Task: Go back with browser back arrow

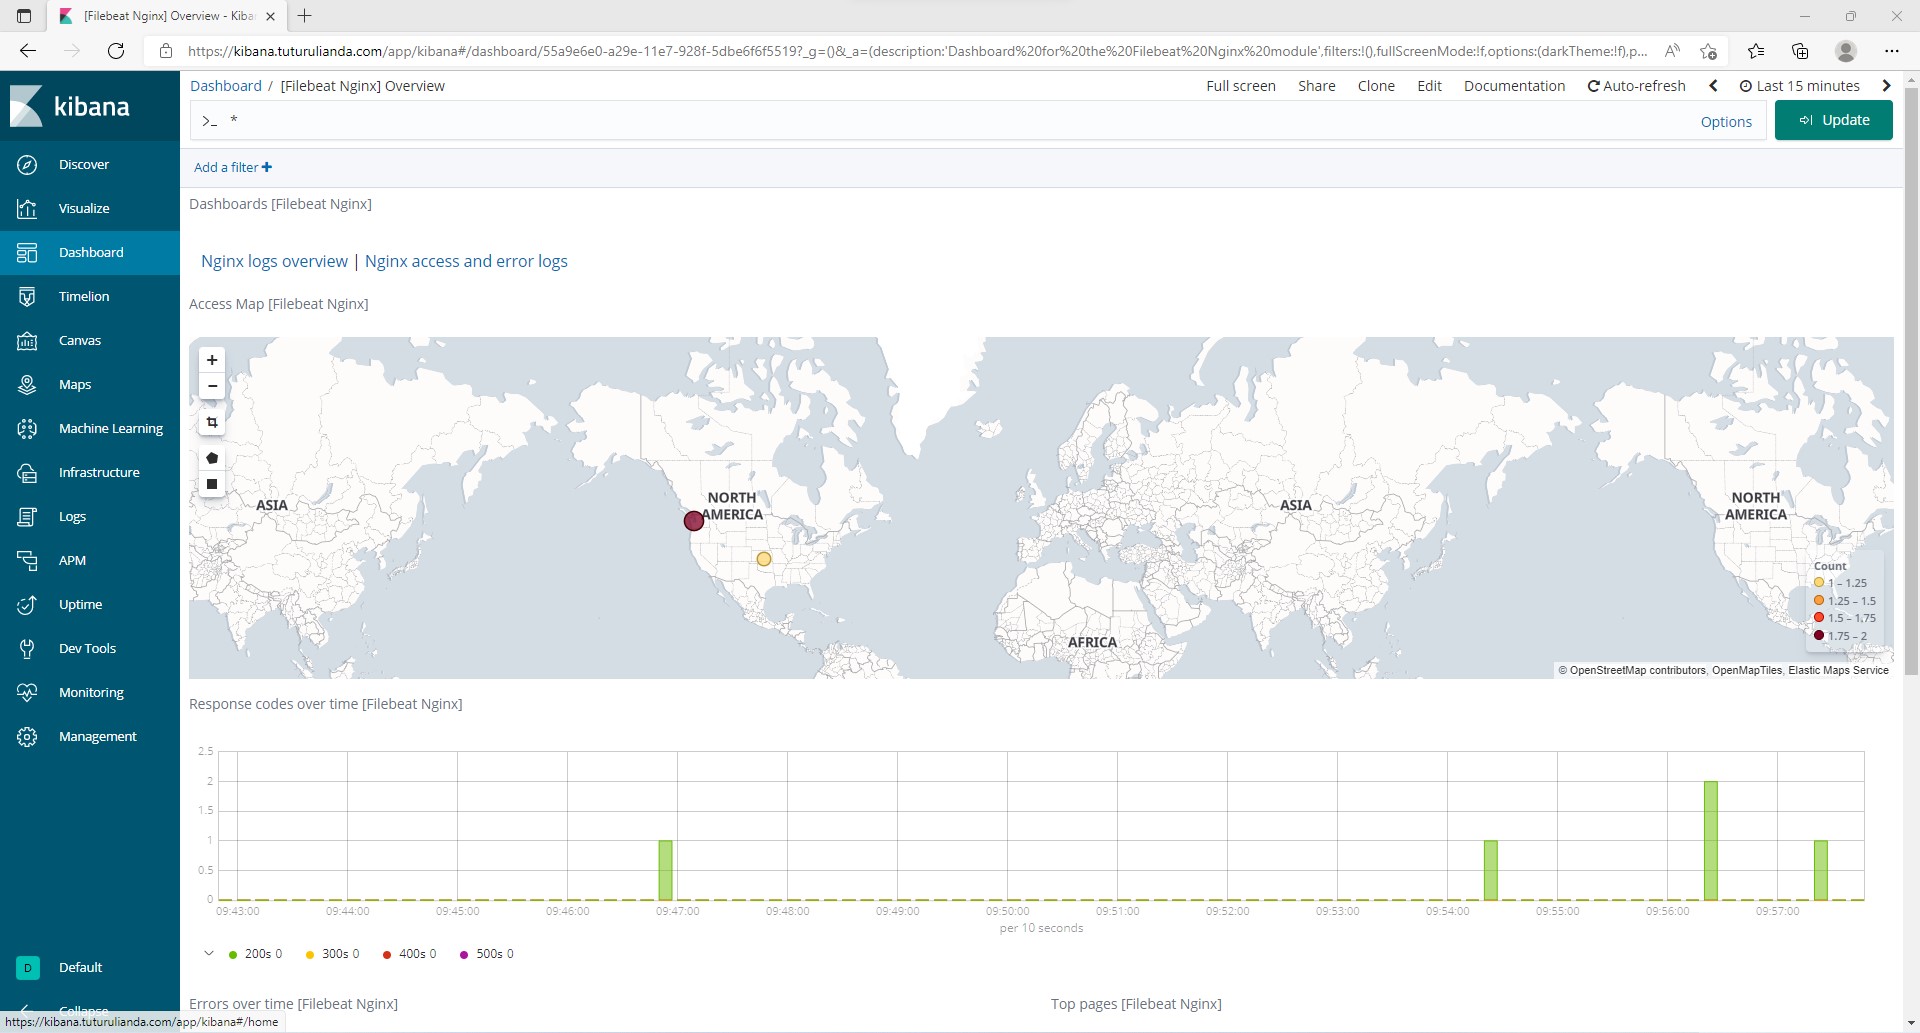Action: [x=28, y=51]
